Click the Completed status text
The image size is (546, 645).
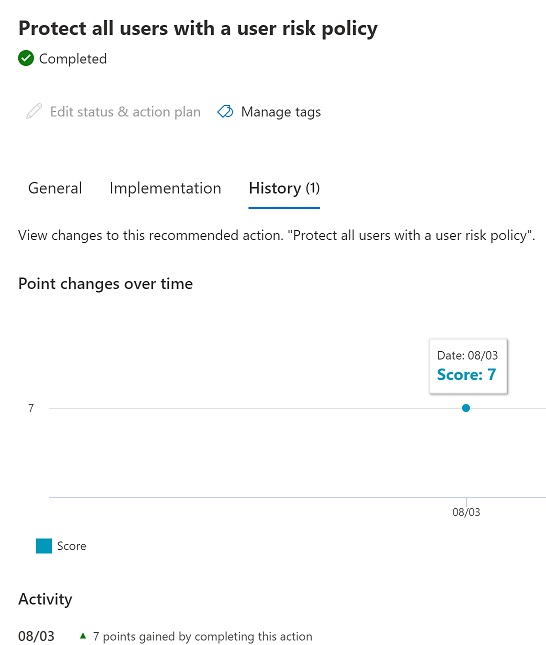(73, 59)
